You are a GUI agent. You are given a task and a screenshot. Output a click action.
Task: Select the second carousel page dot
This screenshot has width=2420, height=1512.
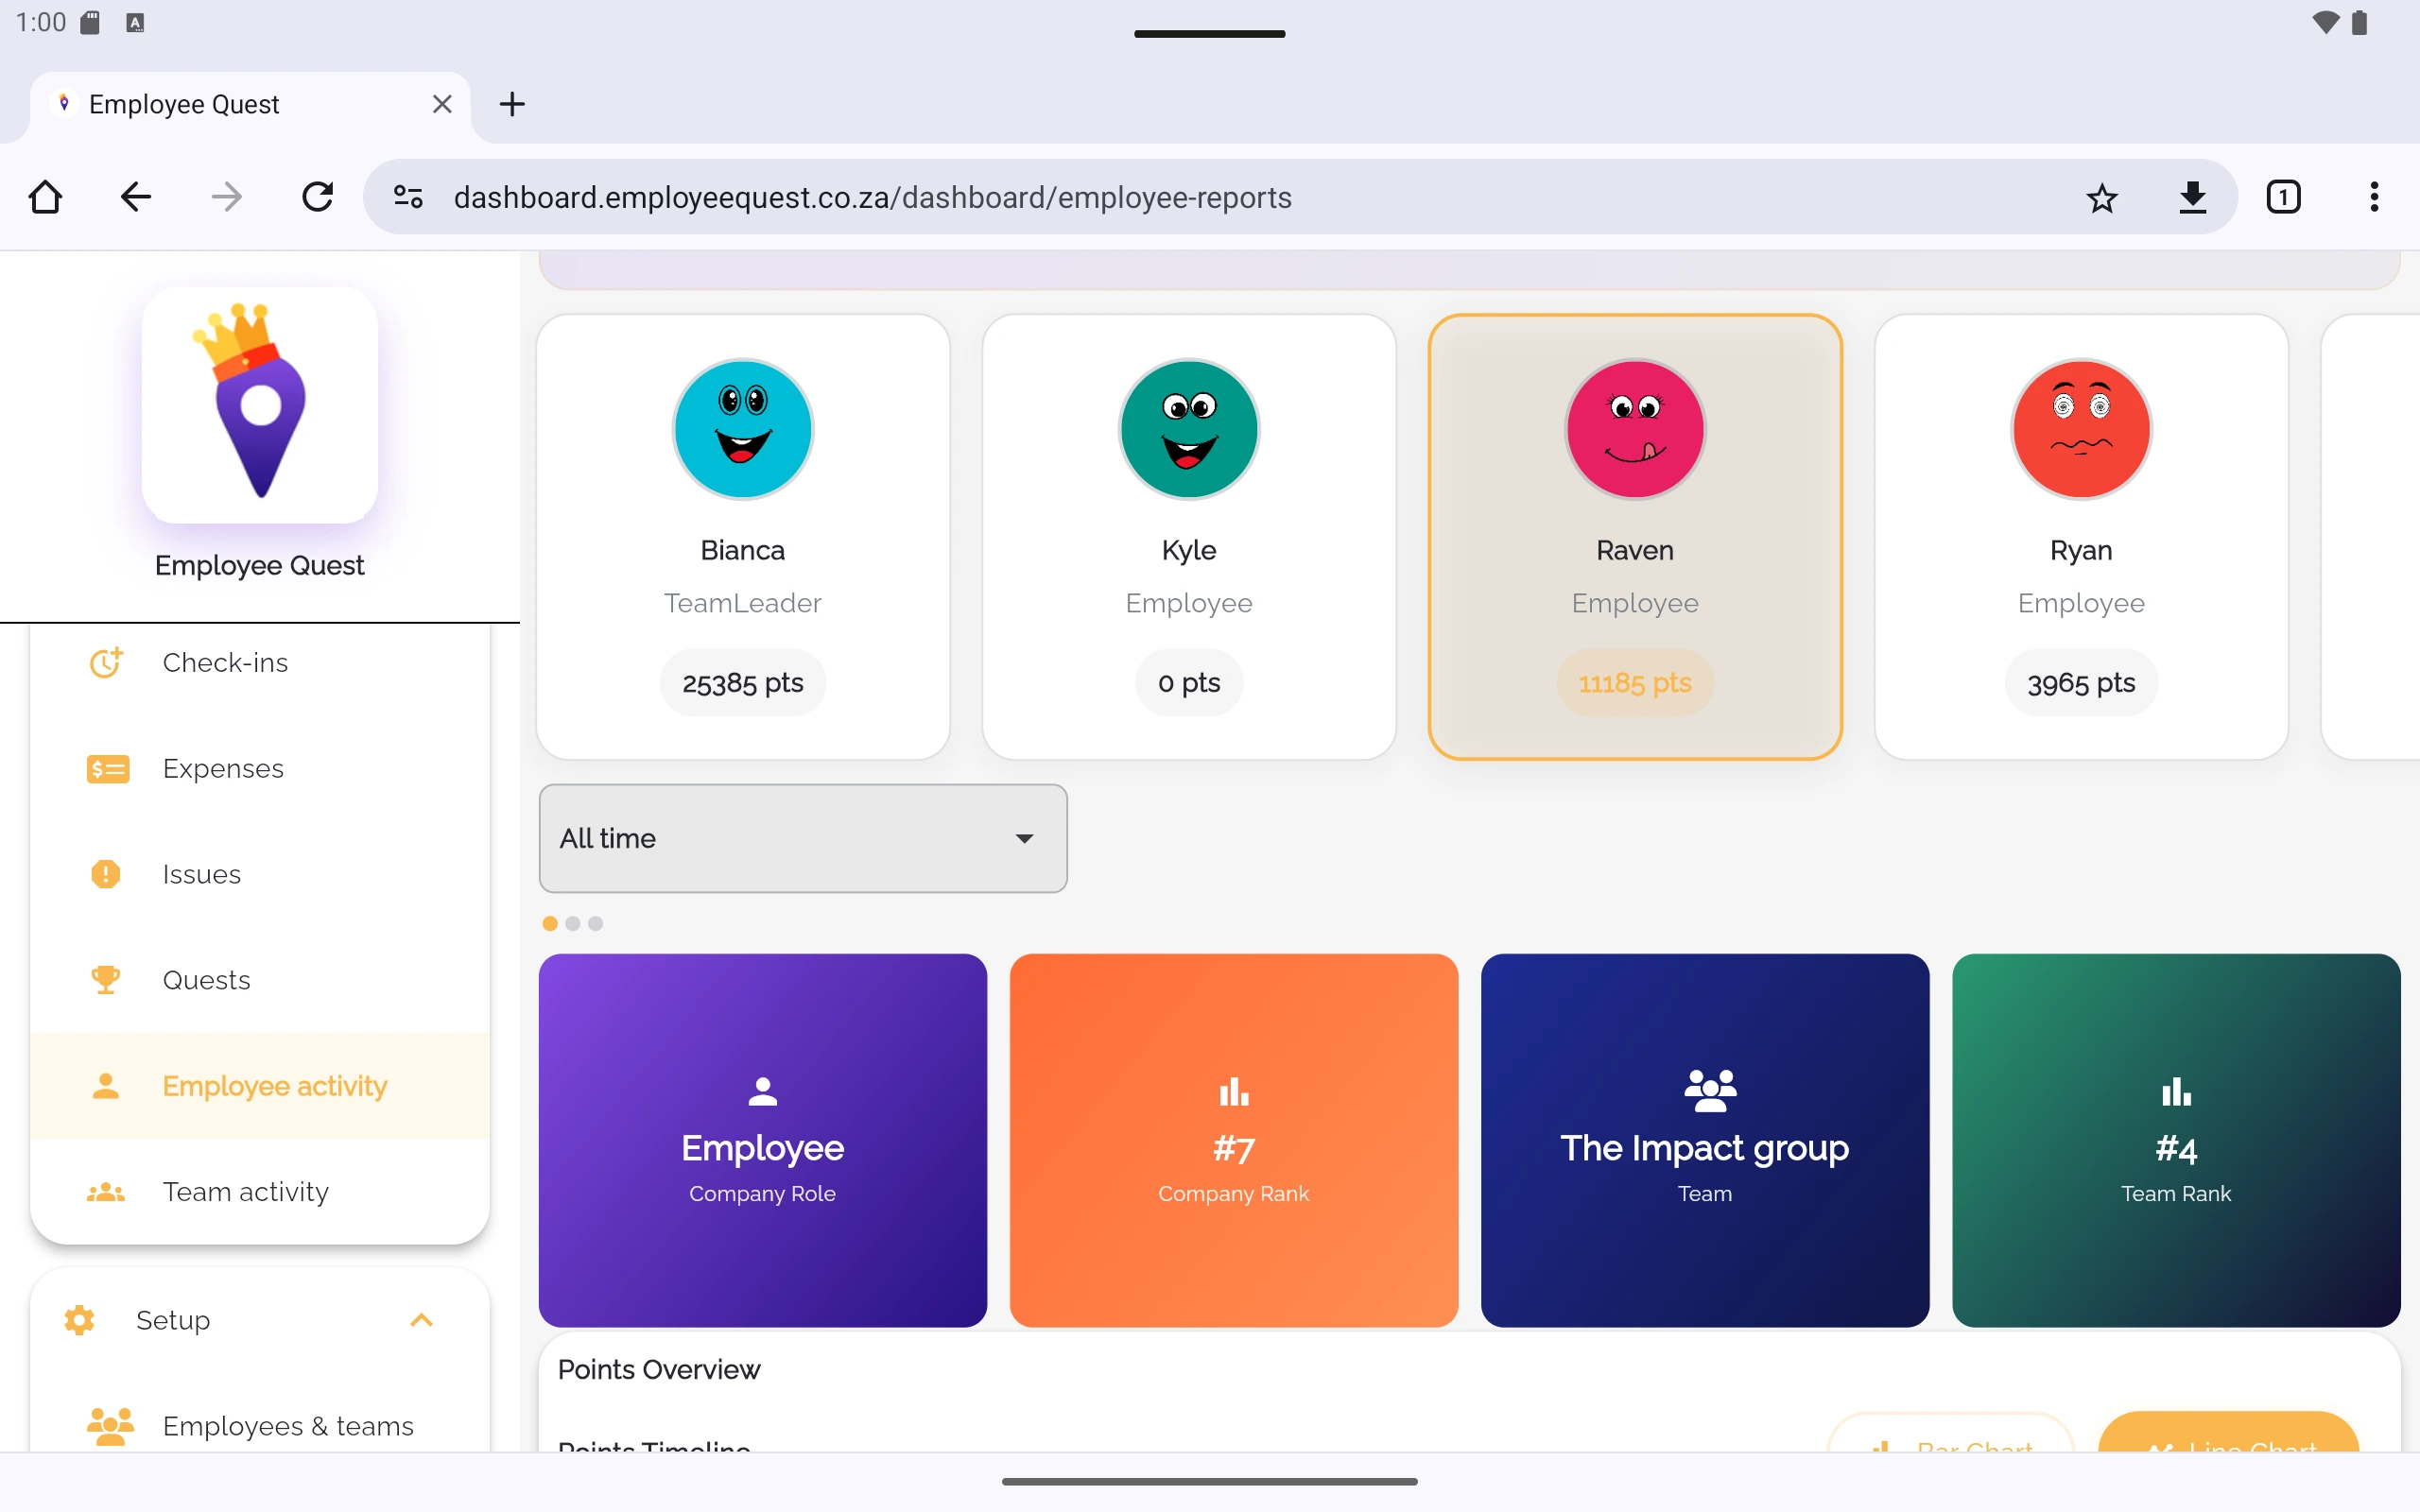point(573,924)
